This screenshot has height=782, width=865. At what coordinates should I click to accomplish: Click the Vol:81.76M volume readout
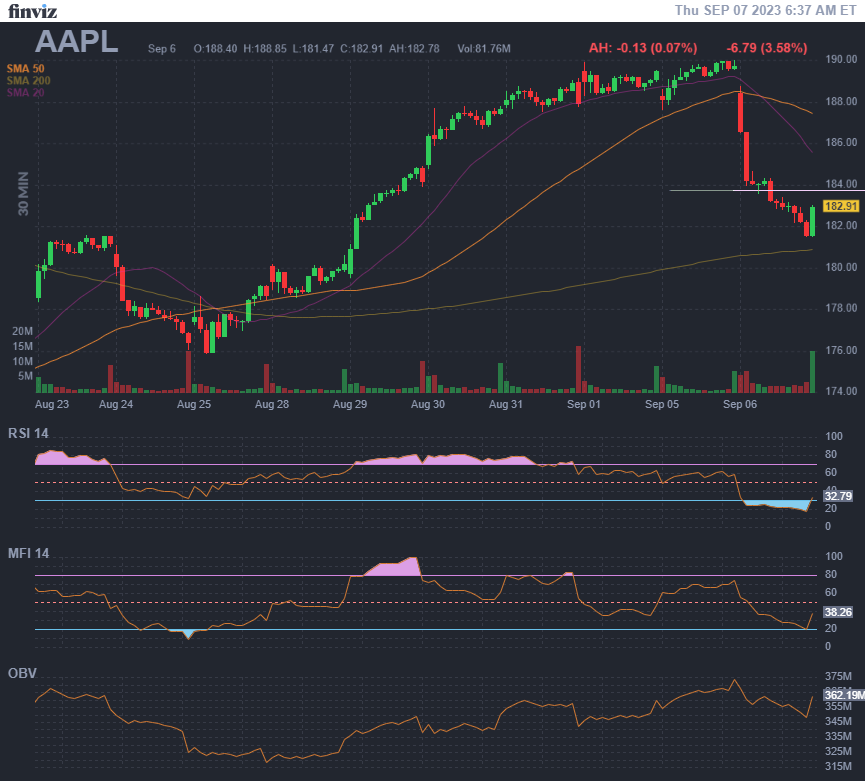484,48
